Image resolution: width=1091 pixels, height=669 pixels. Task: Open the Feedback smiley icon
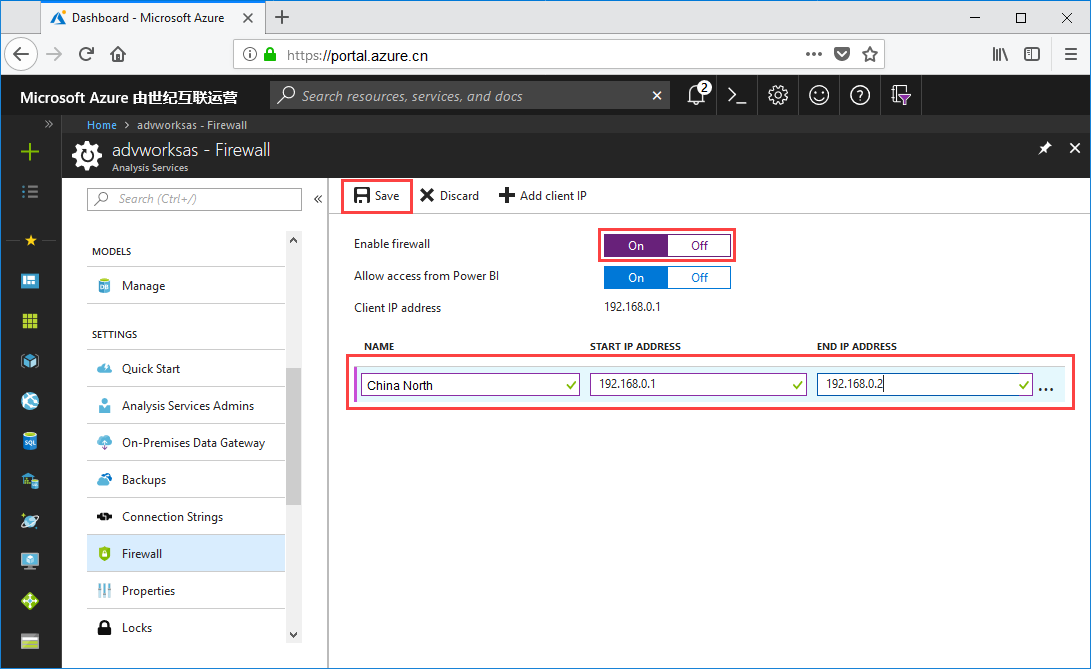coord(819,95)
